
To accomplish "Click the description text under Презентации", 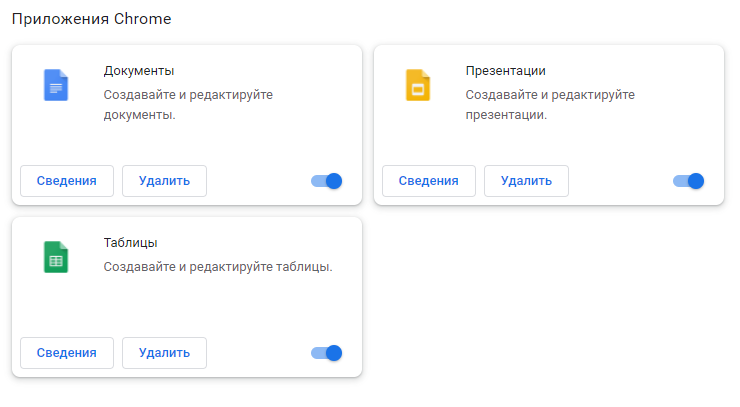I will (x=550, y=104).
